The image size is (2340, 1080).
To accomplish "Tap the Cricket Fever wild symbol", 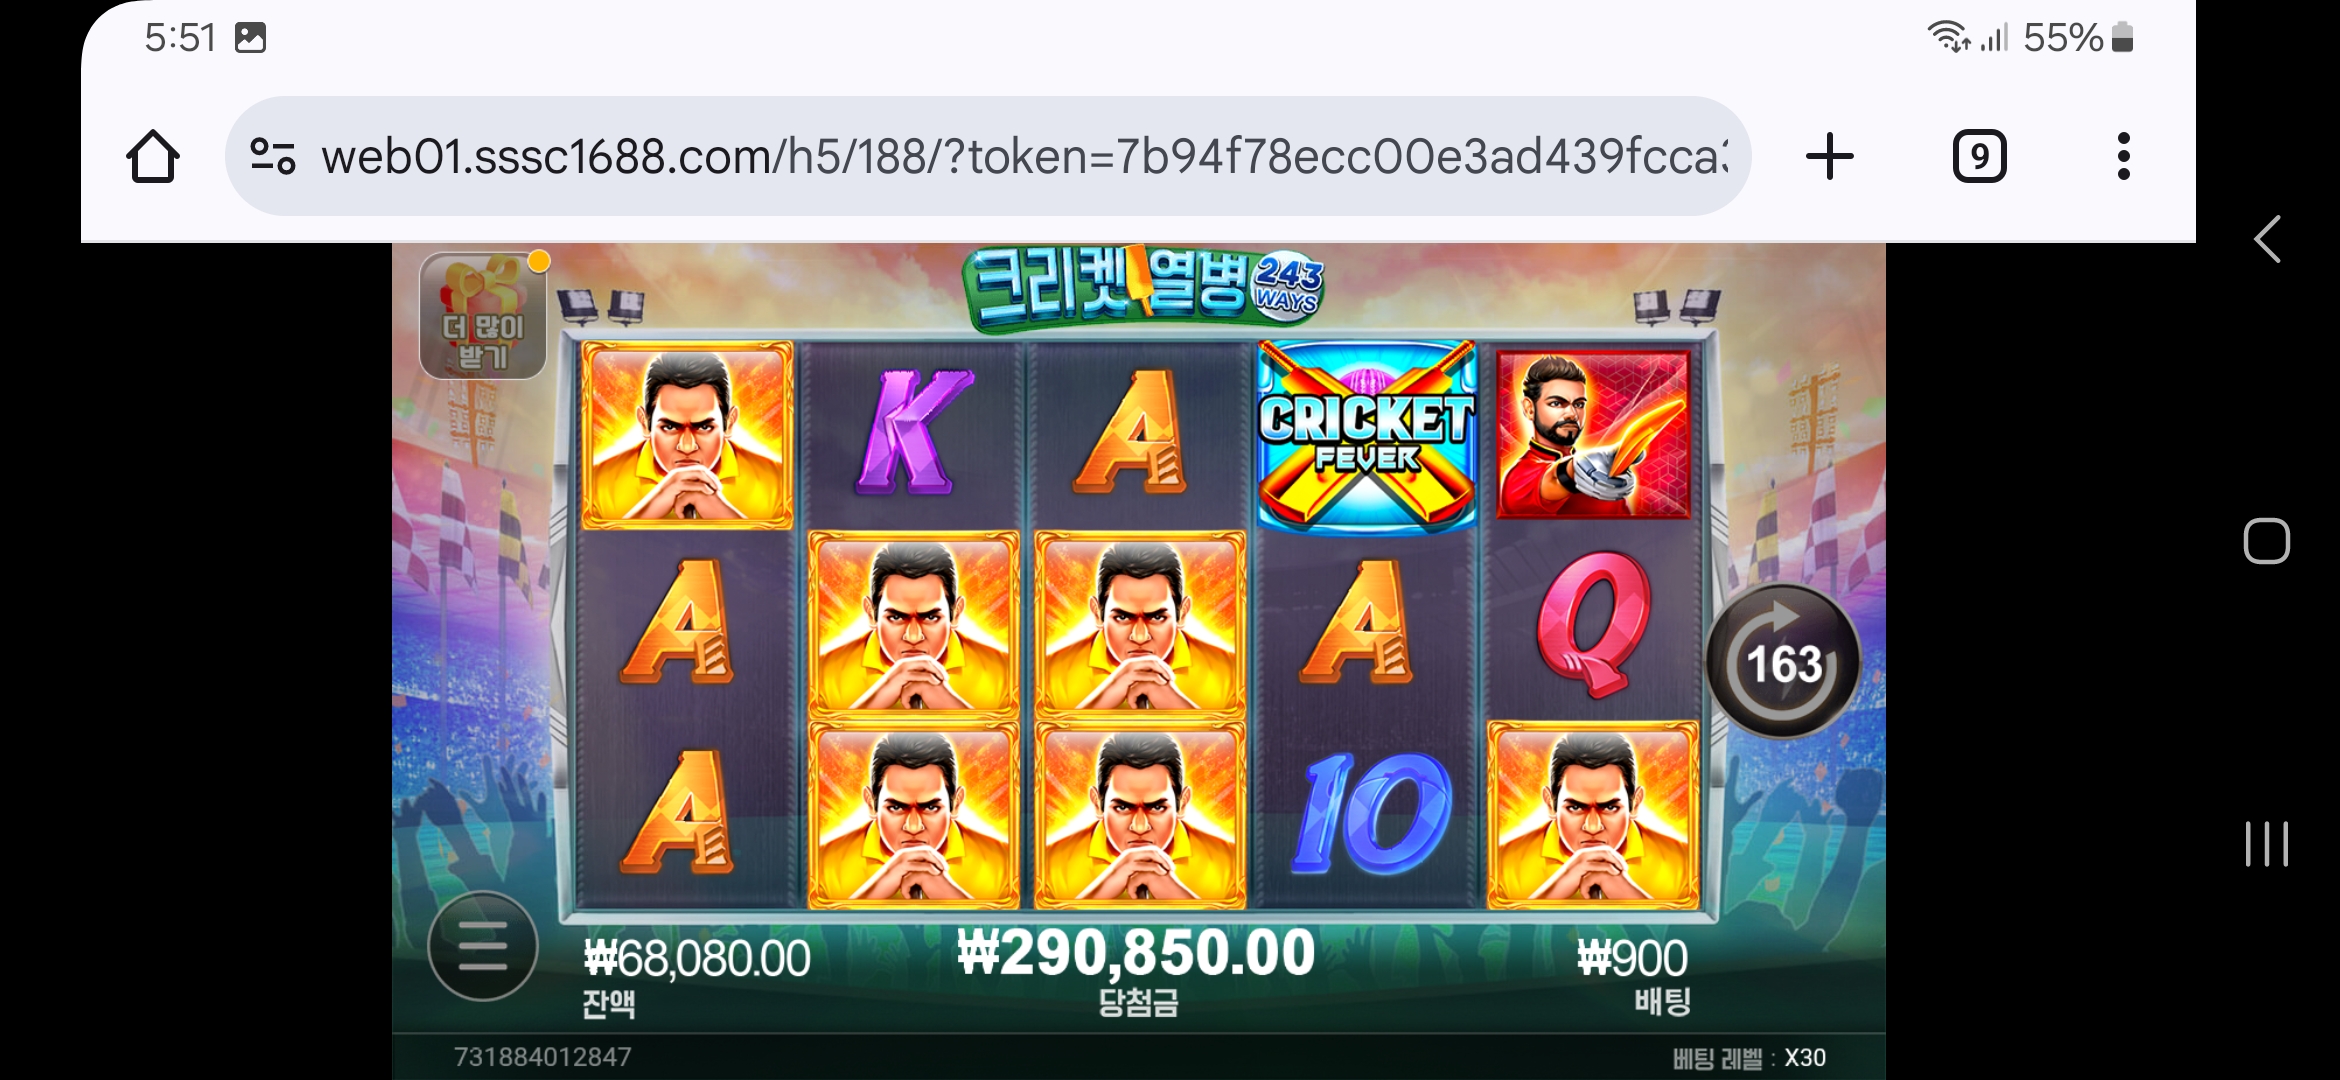I will tap(1366, 434).
